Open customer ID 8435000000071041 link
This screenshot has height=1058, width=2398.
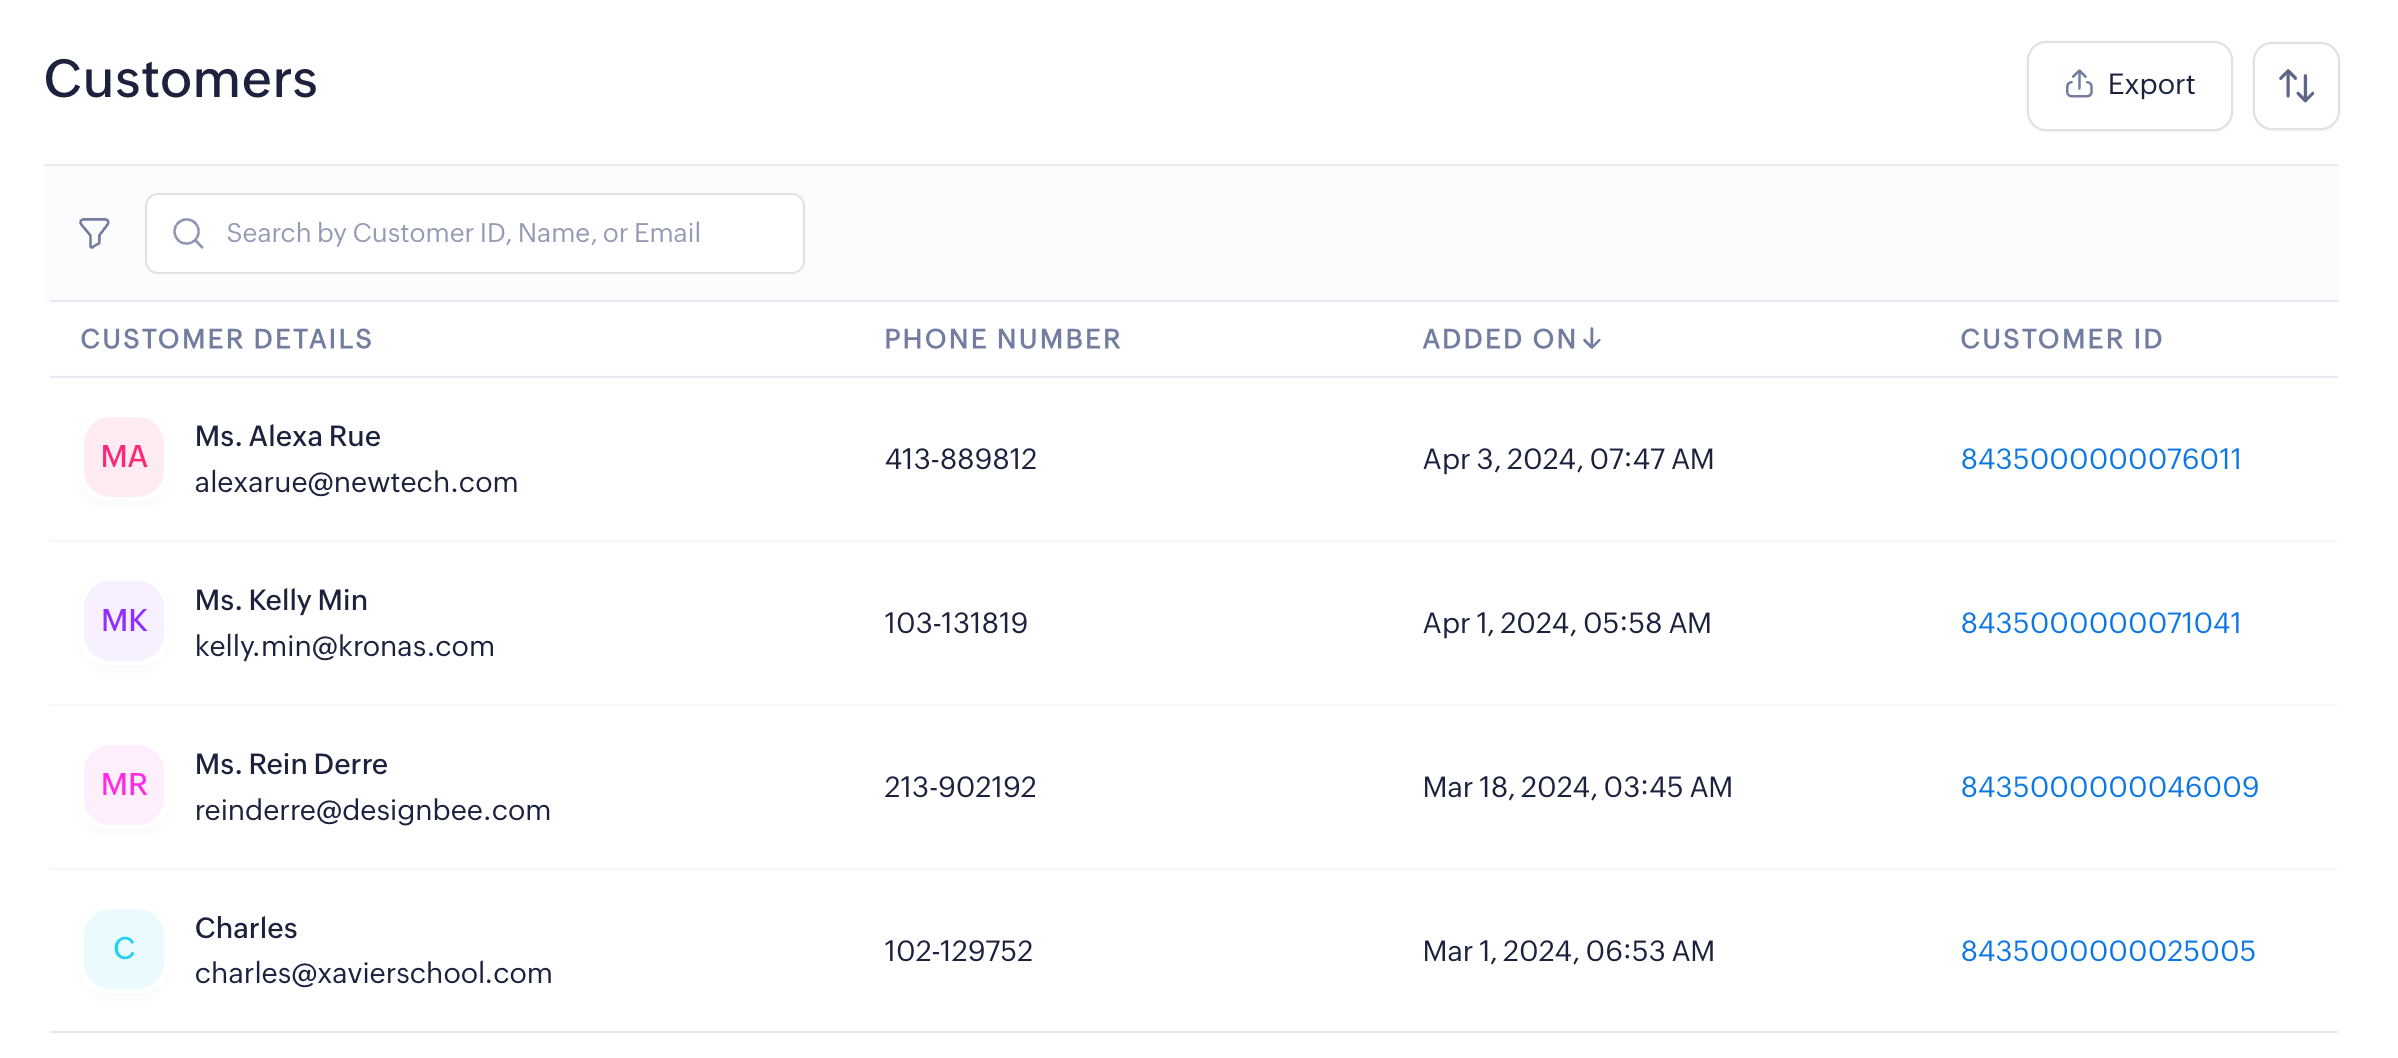(2100, 623)
